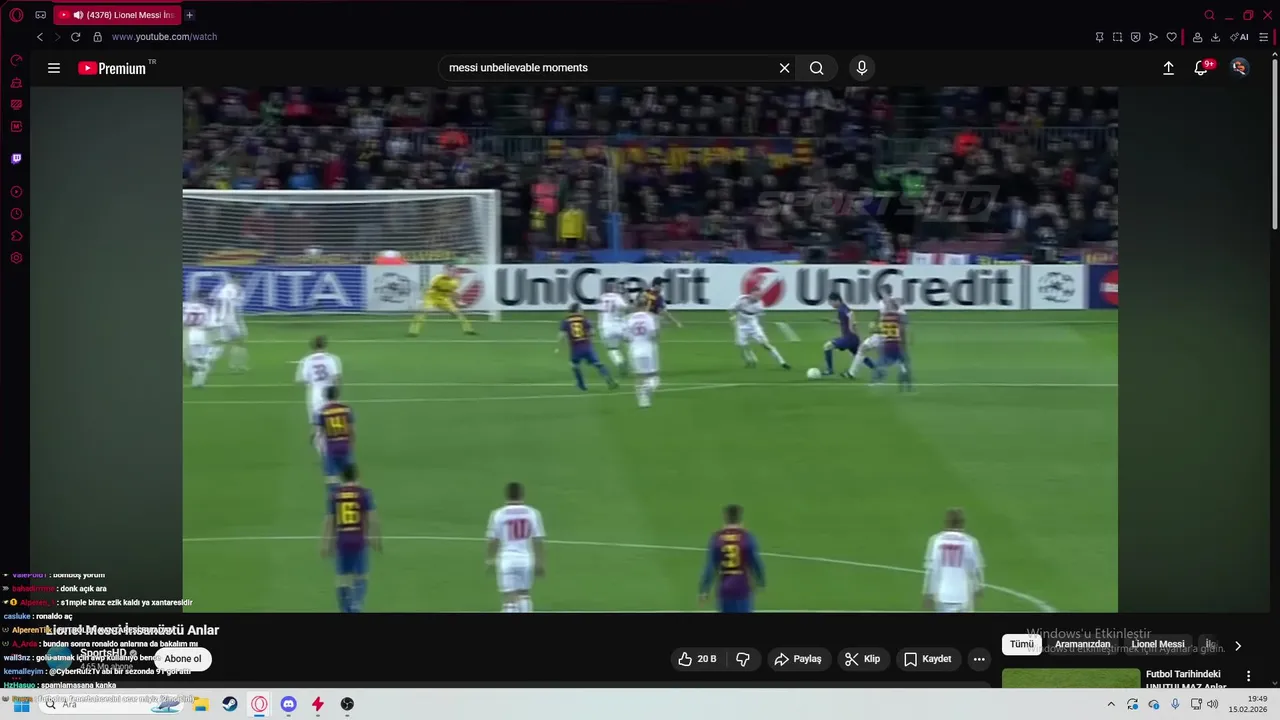Open the taskbar clock showing 19:49
The height and width of the screenshot is (720, 1280).
[x=1248, y=704]
